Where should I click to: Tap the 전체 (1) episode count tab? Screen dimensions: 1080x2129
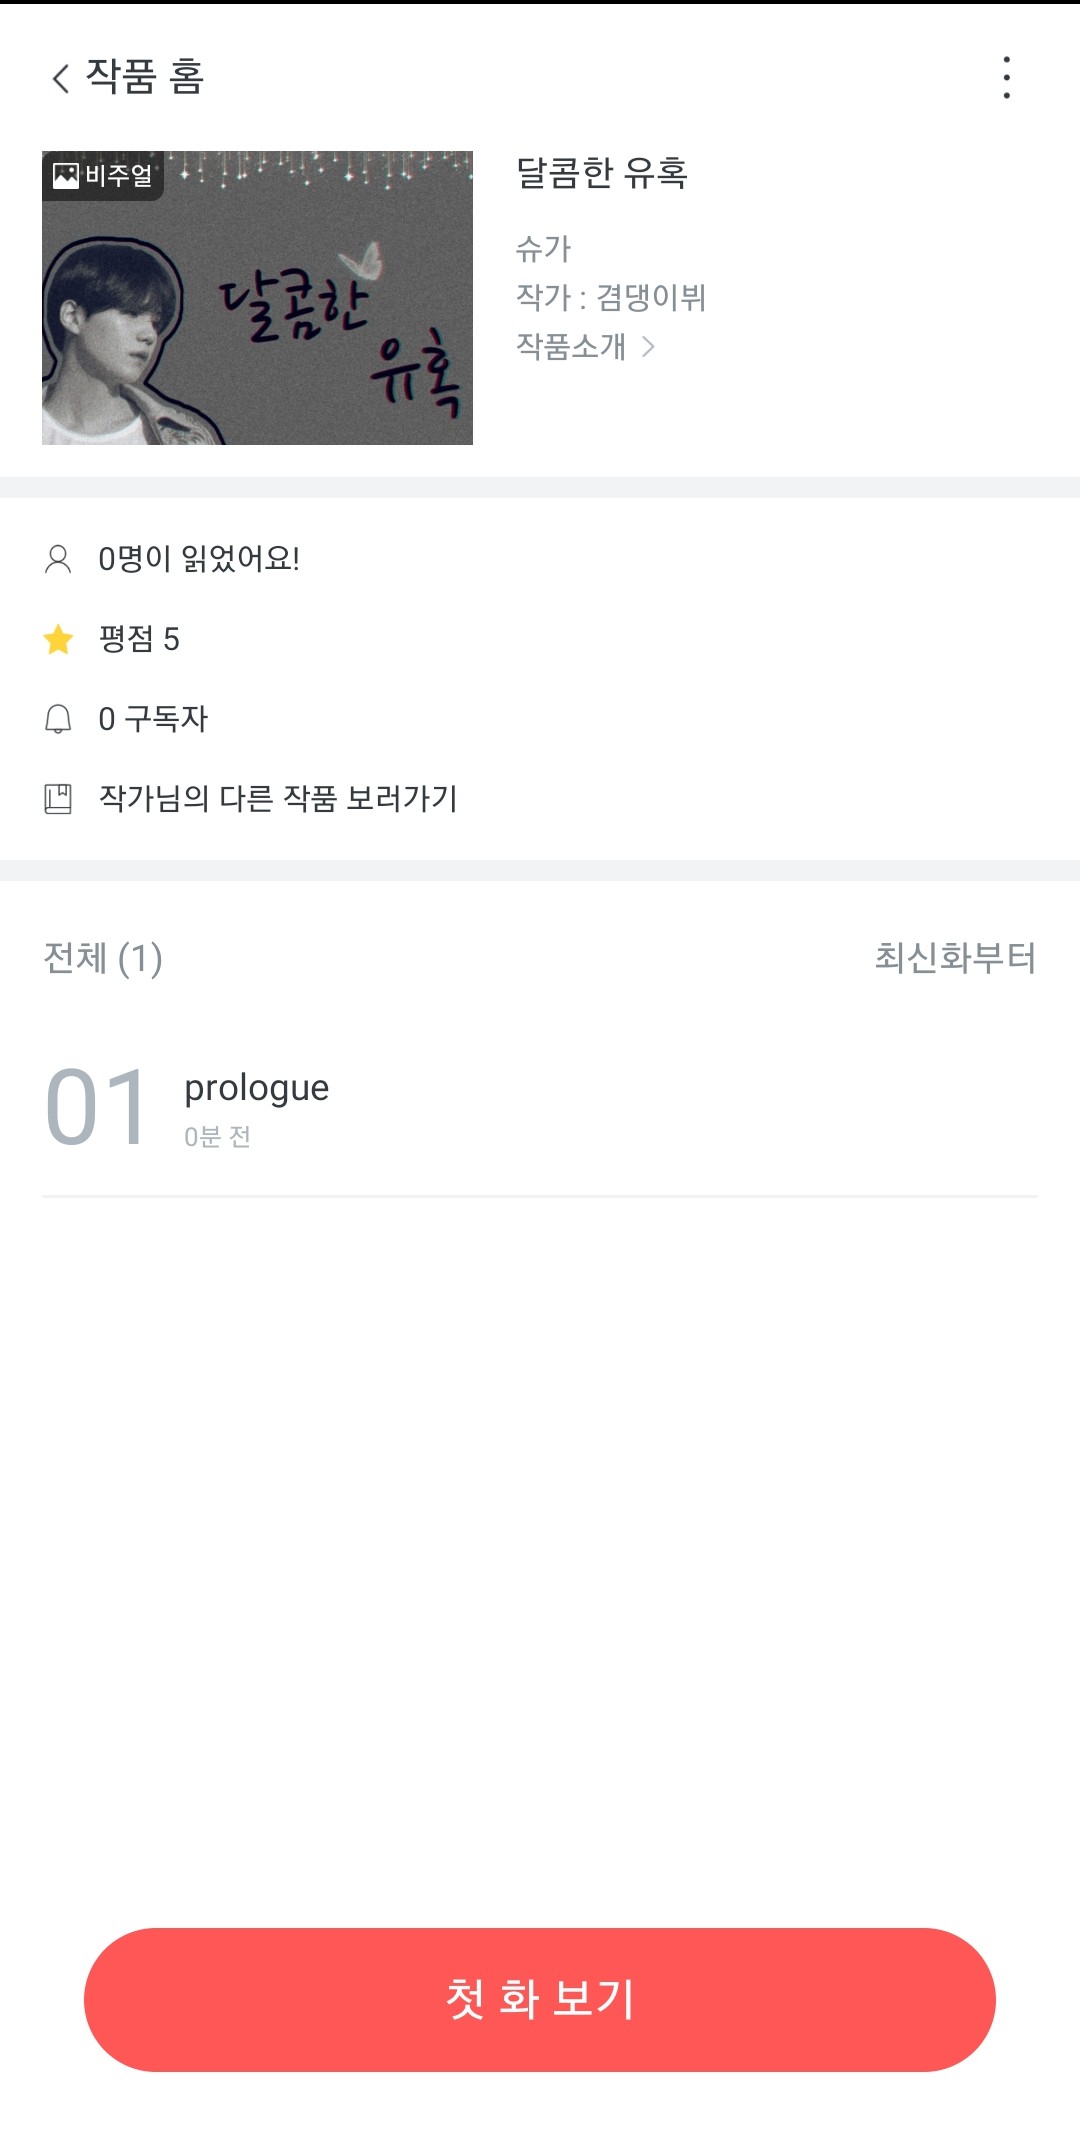click(103, 958)
